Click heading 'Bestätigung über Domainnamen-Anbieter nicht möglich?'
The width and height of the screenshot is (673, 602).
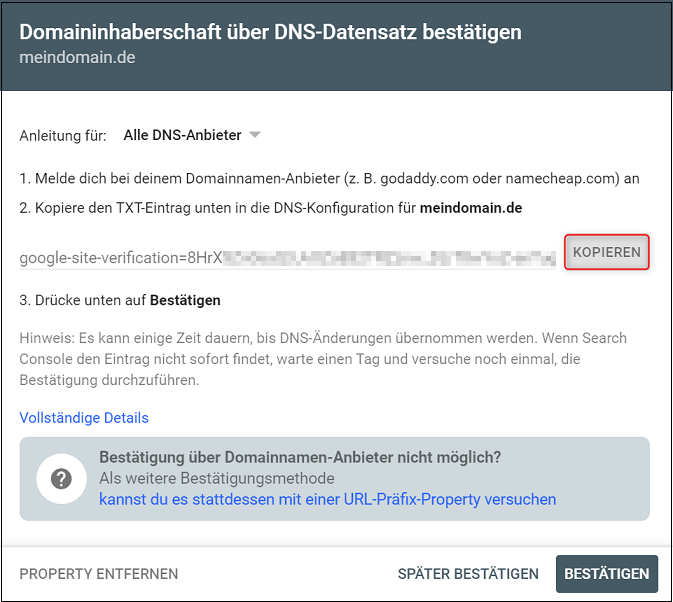pyautogui.click(x=300, y=458)
